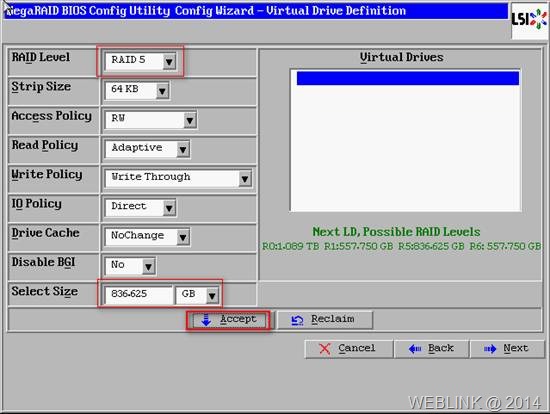Expand the Drive Cache dropdown
The width and height of the screenshot is (550, 414).
click(183, 238)
